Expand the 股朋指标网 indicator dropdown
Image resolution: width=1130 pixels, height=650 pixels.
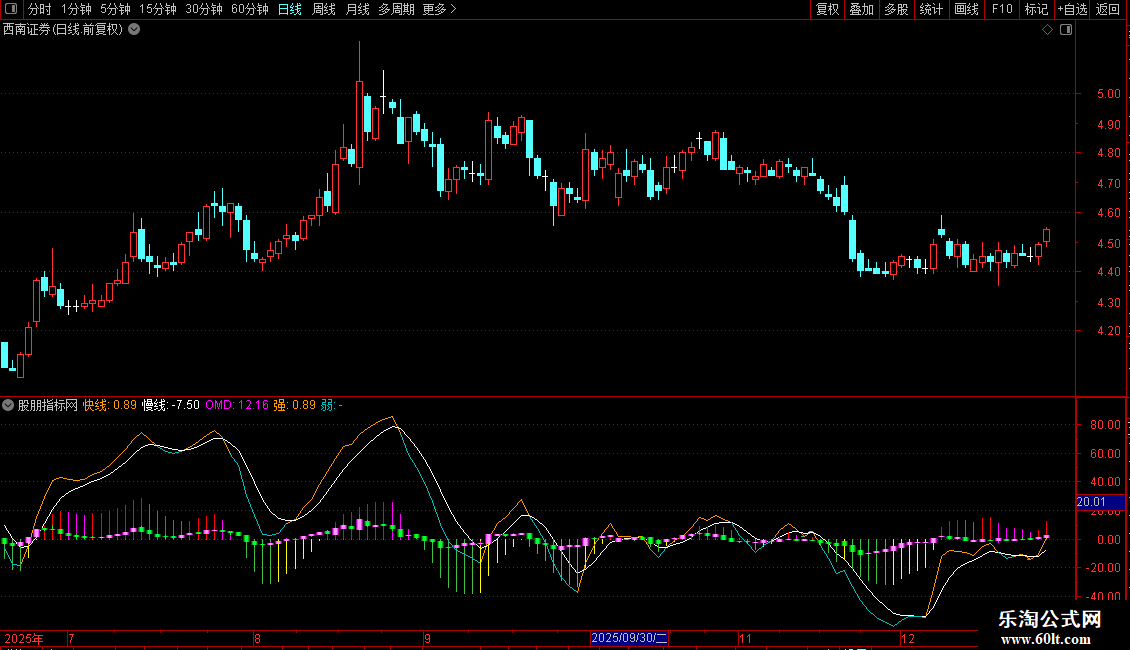[9, 406]
